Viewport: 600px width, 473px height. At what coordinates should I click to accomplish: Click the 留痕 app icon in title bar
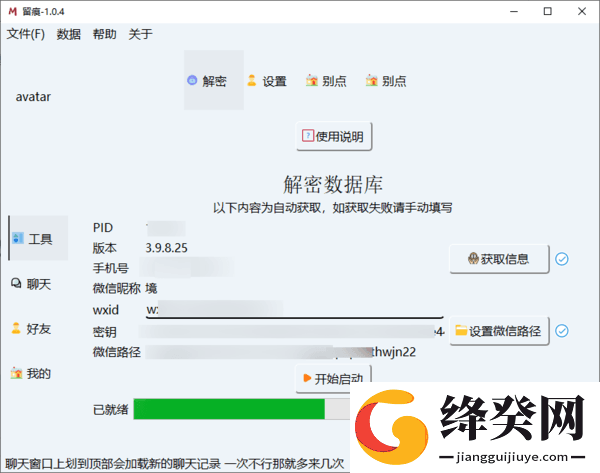(x=13, y=11)
